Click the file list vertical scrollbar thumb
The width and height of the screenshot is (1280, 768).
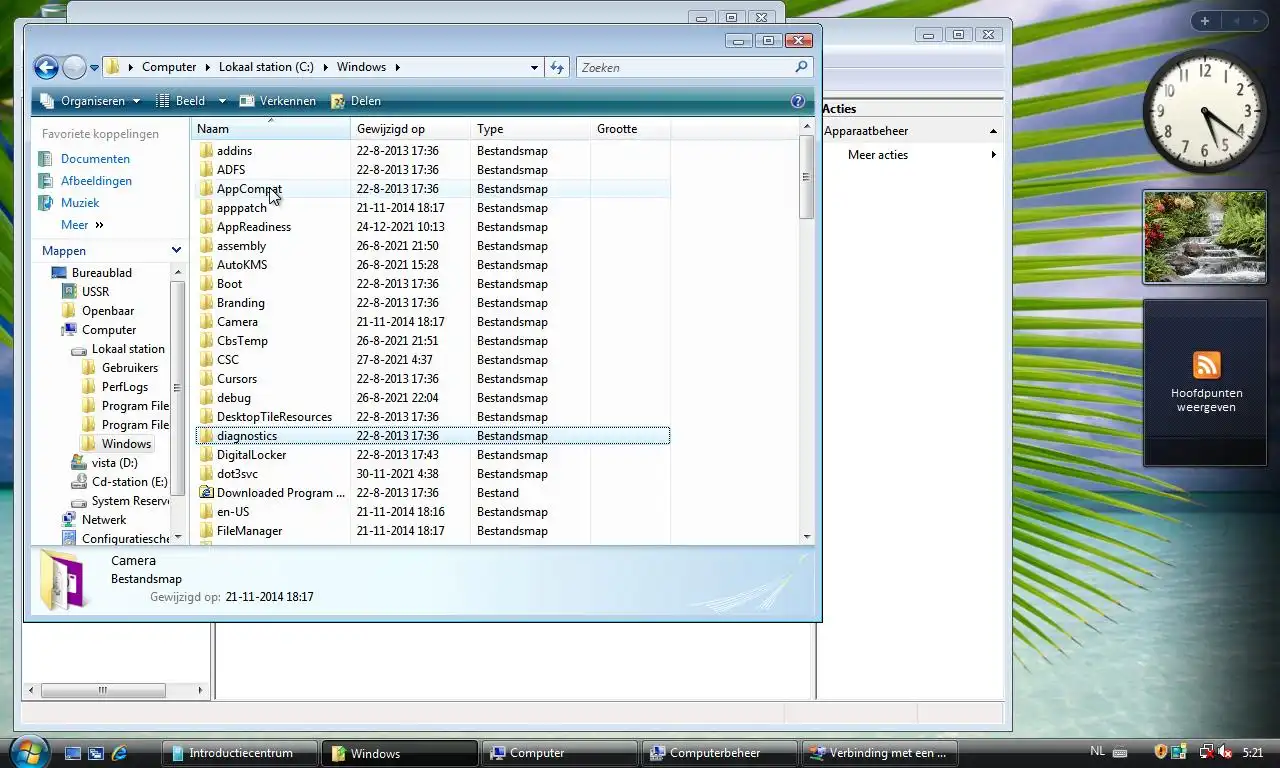pos(806,177)
